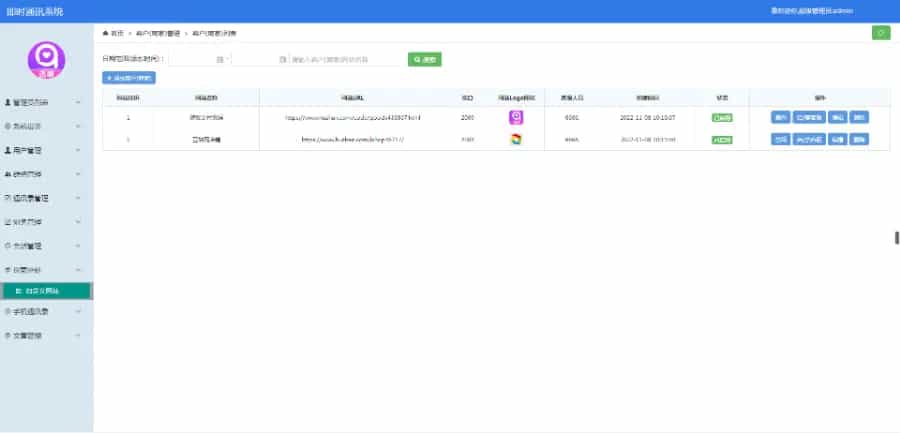Viewport: 900px width, 433px height.
Task: Click the green status badge in second row
Action: [721, 139]
